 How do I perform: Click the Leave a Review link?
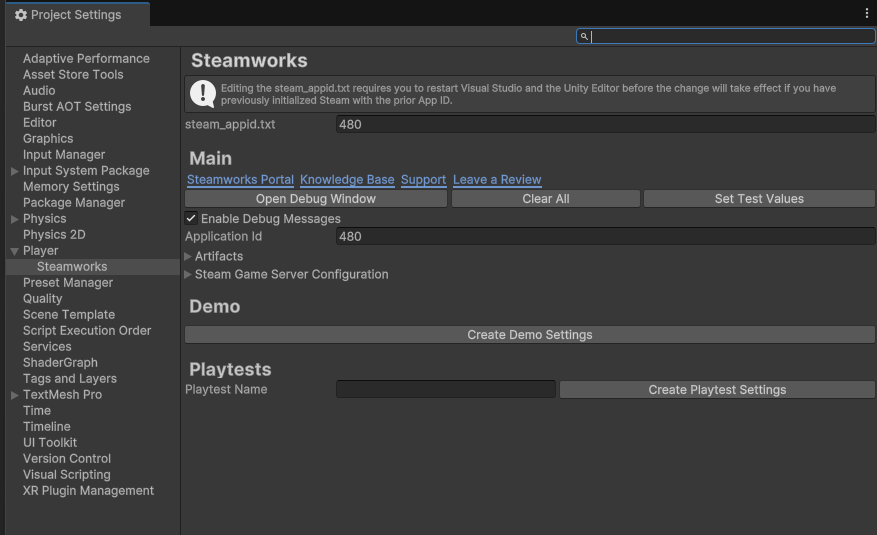click(x=497, y=179)
